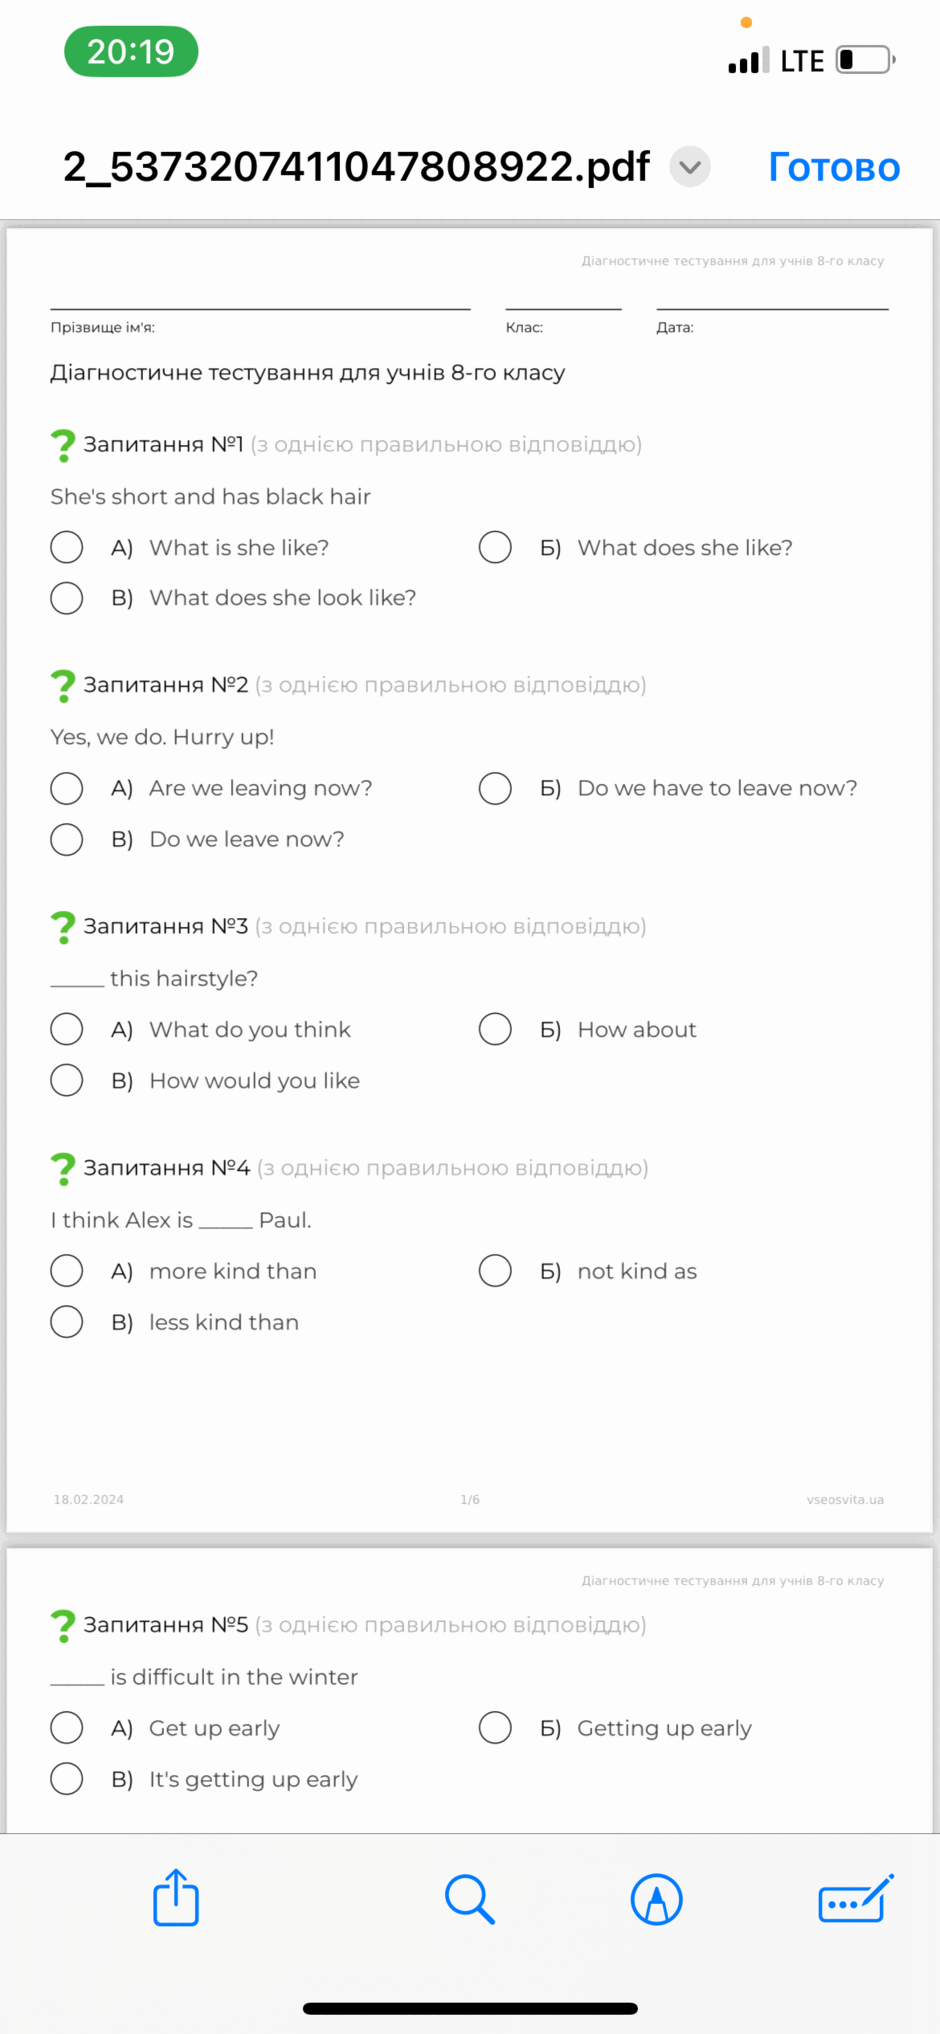Image resolution: width=940 pixels, height=2034 pixels.
Task: Choose 'Getting up early' radio option
Action: point(495,1728)
